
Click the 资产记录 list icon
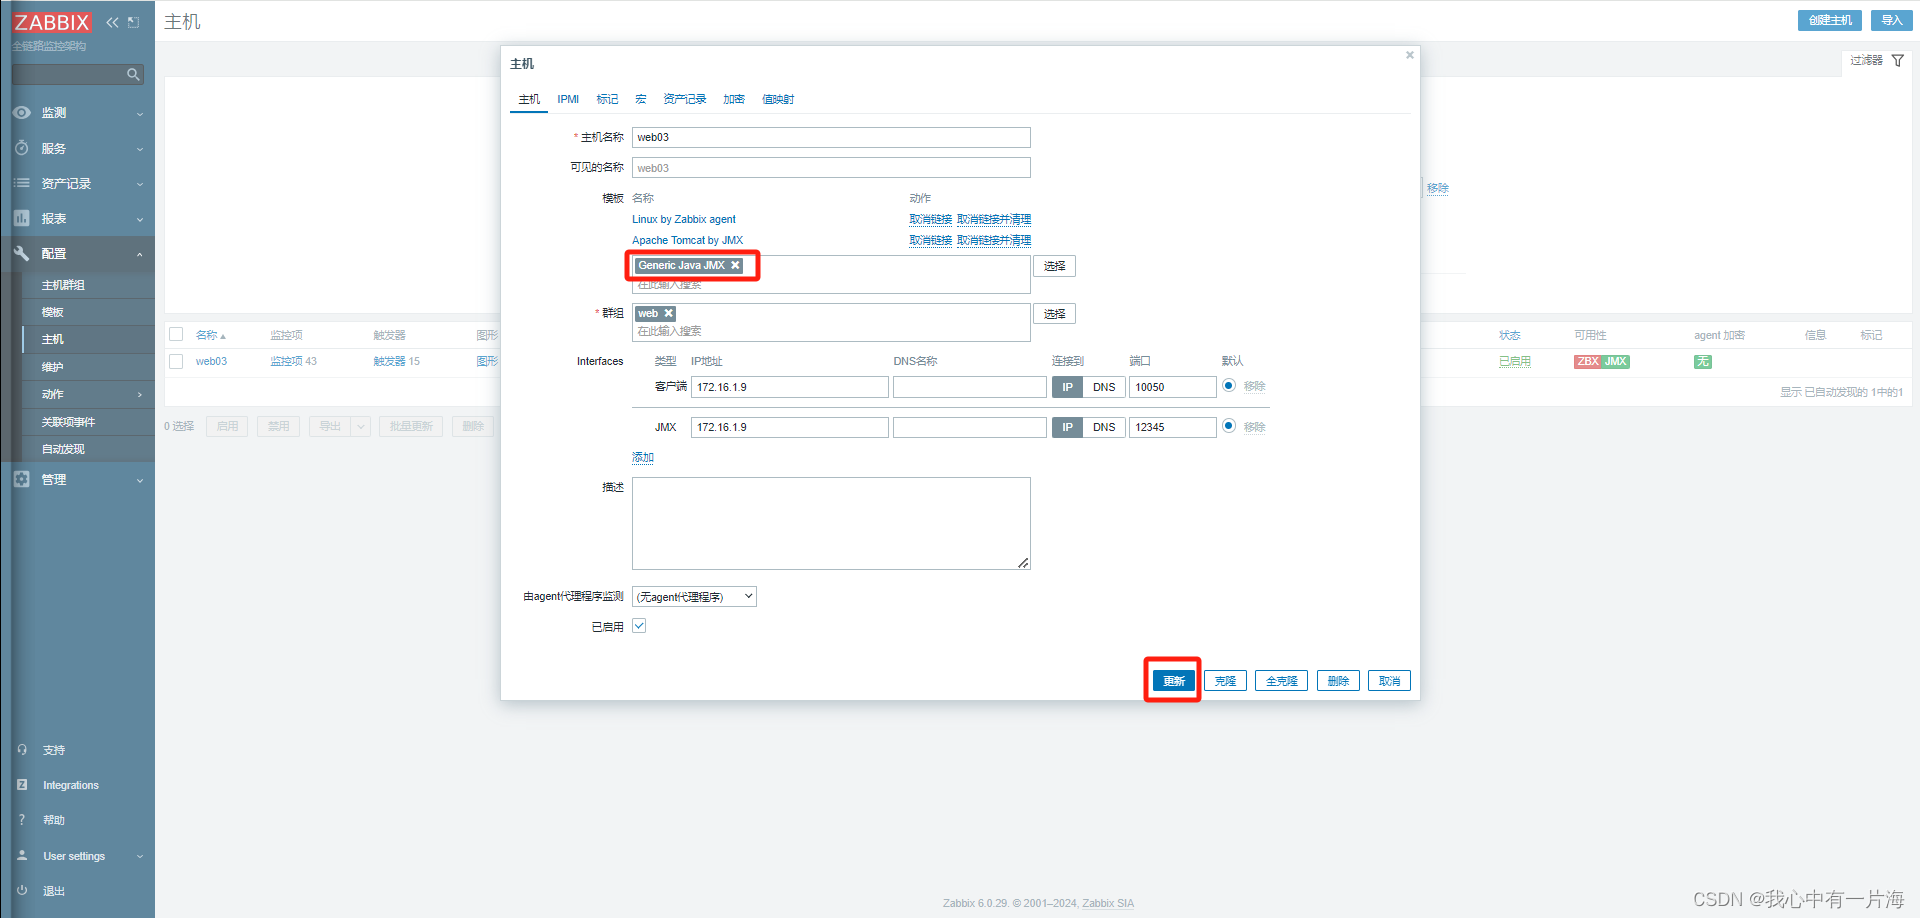pyautogui.click(x=22, y=183)
